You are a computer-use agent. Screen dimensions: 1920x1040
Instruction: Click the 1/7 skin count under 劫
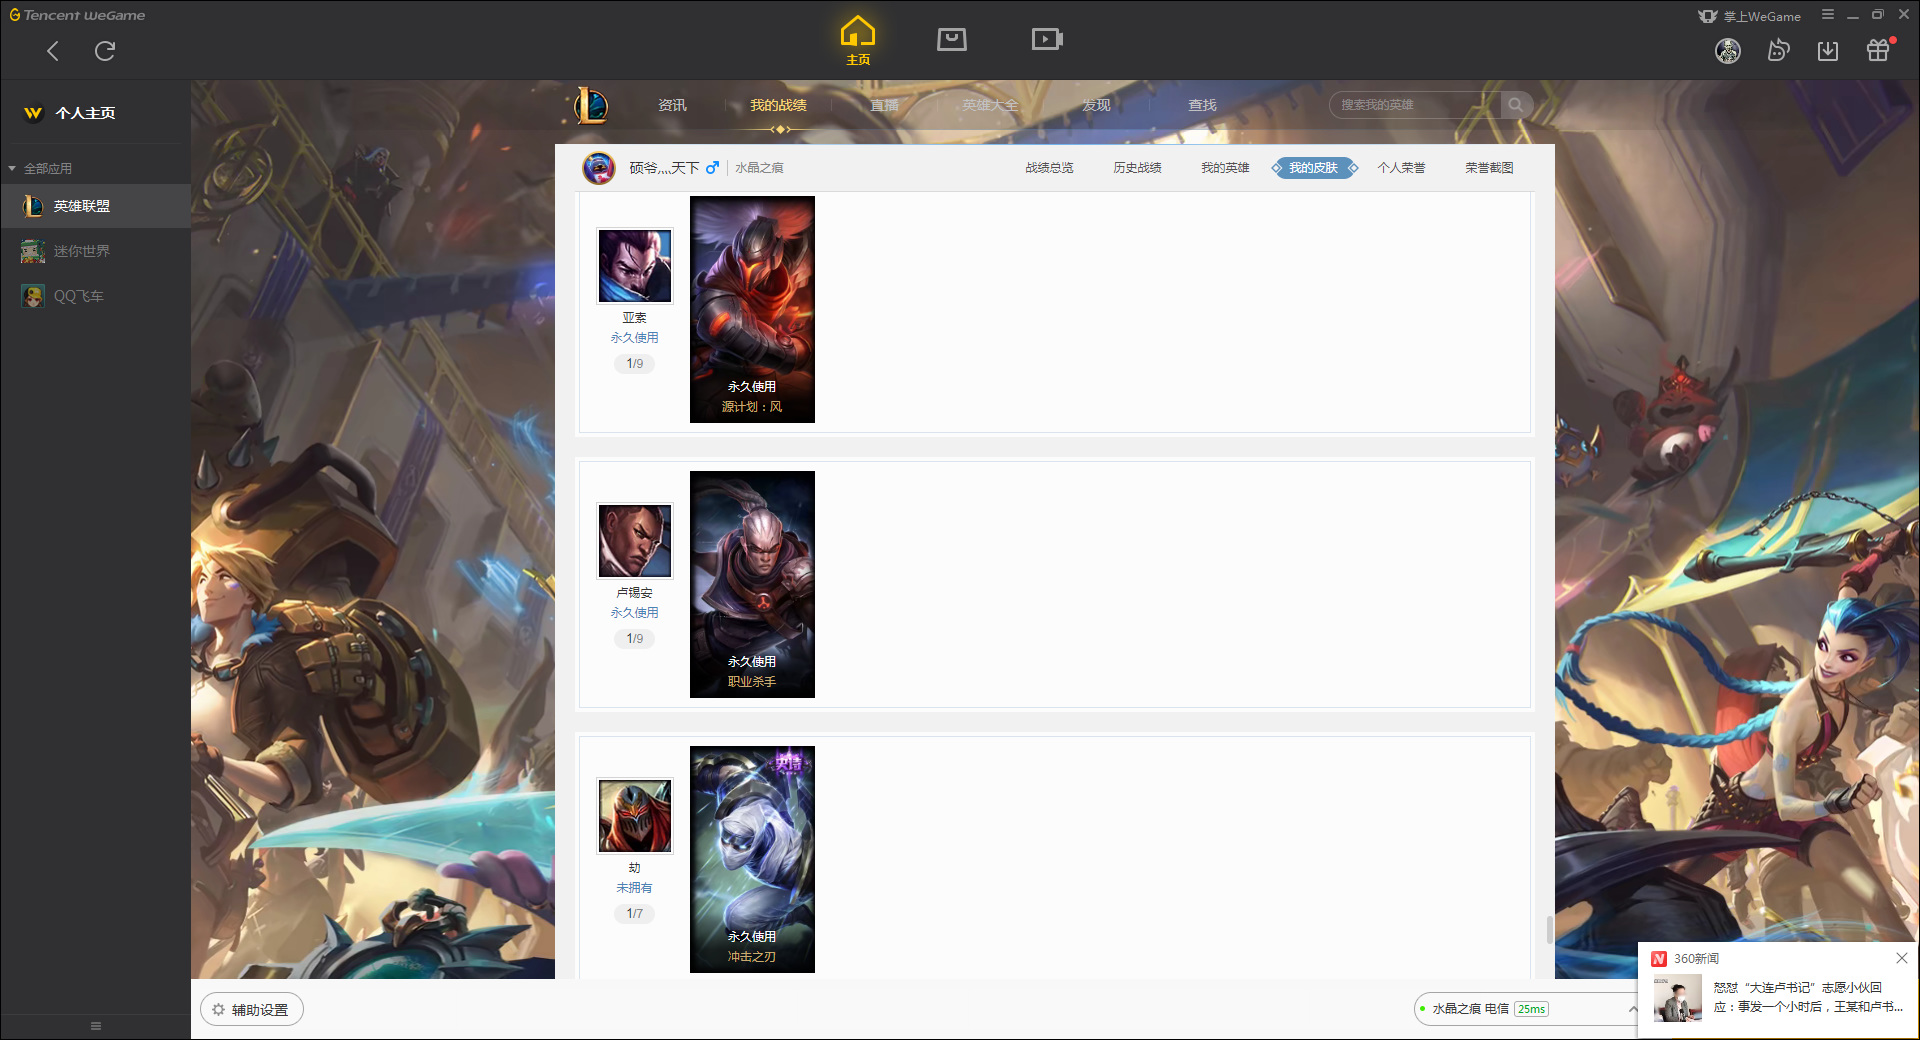635,914
